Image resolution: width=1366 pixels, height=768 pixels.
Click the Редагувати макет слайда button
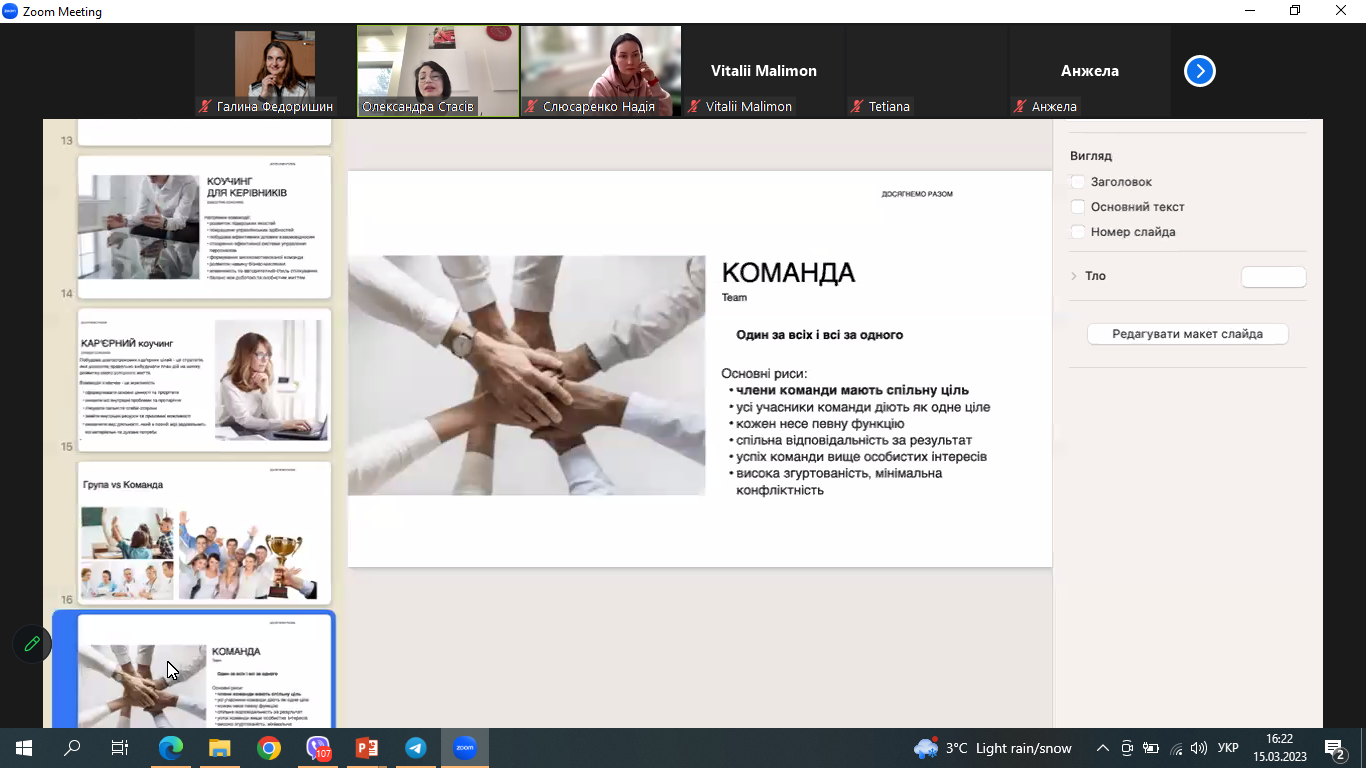point(1187,334)
